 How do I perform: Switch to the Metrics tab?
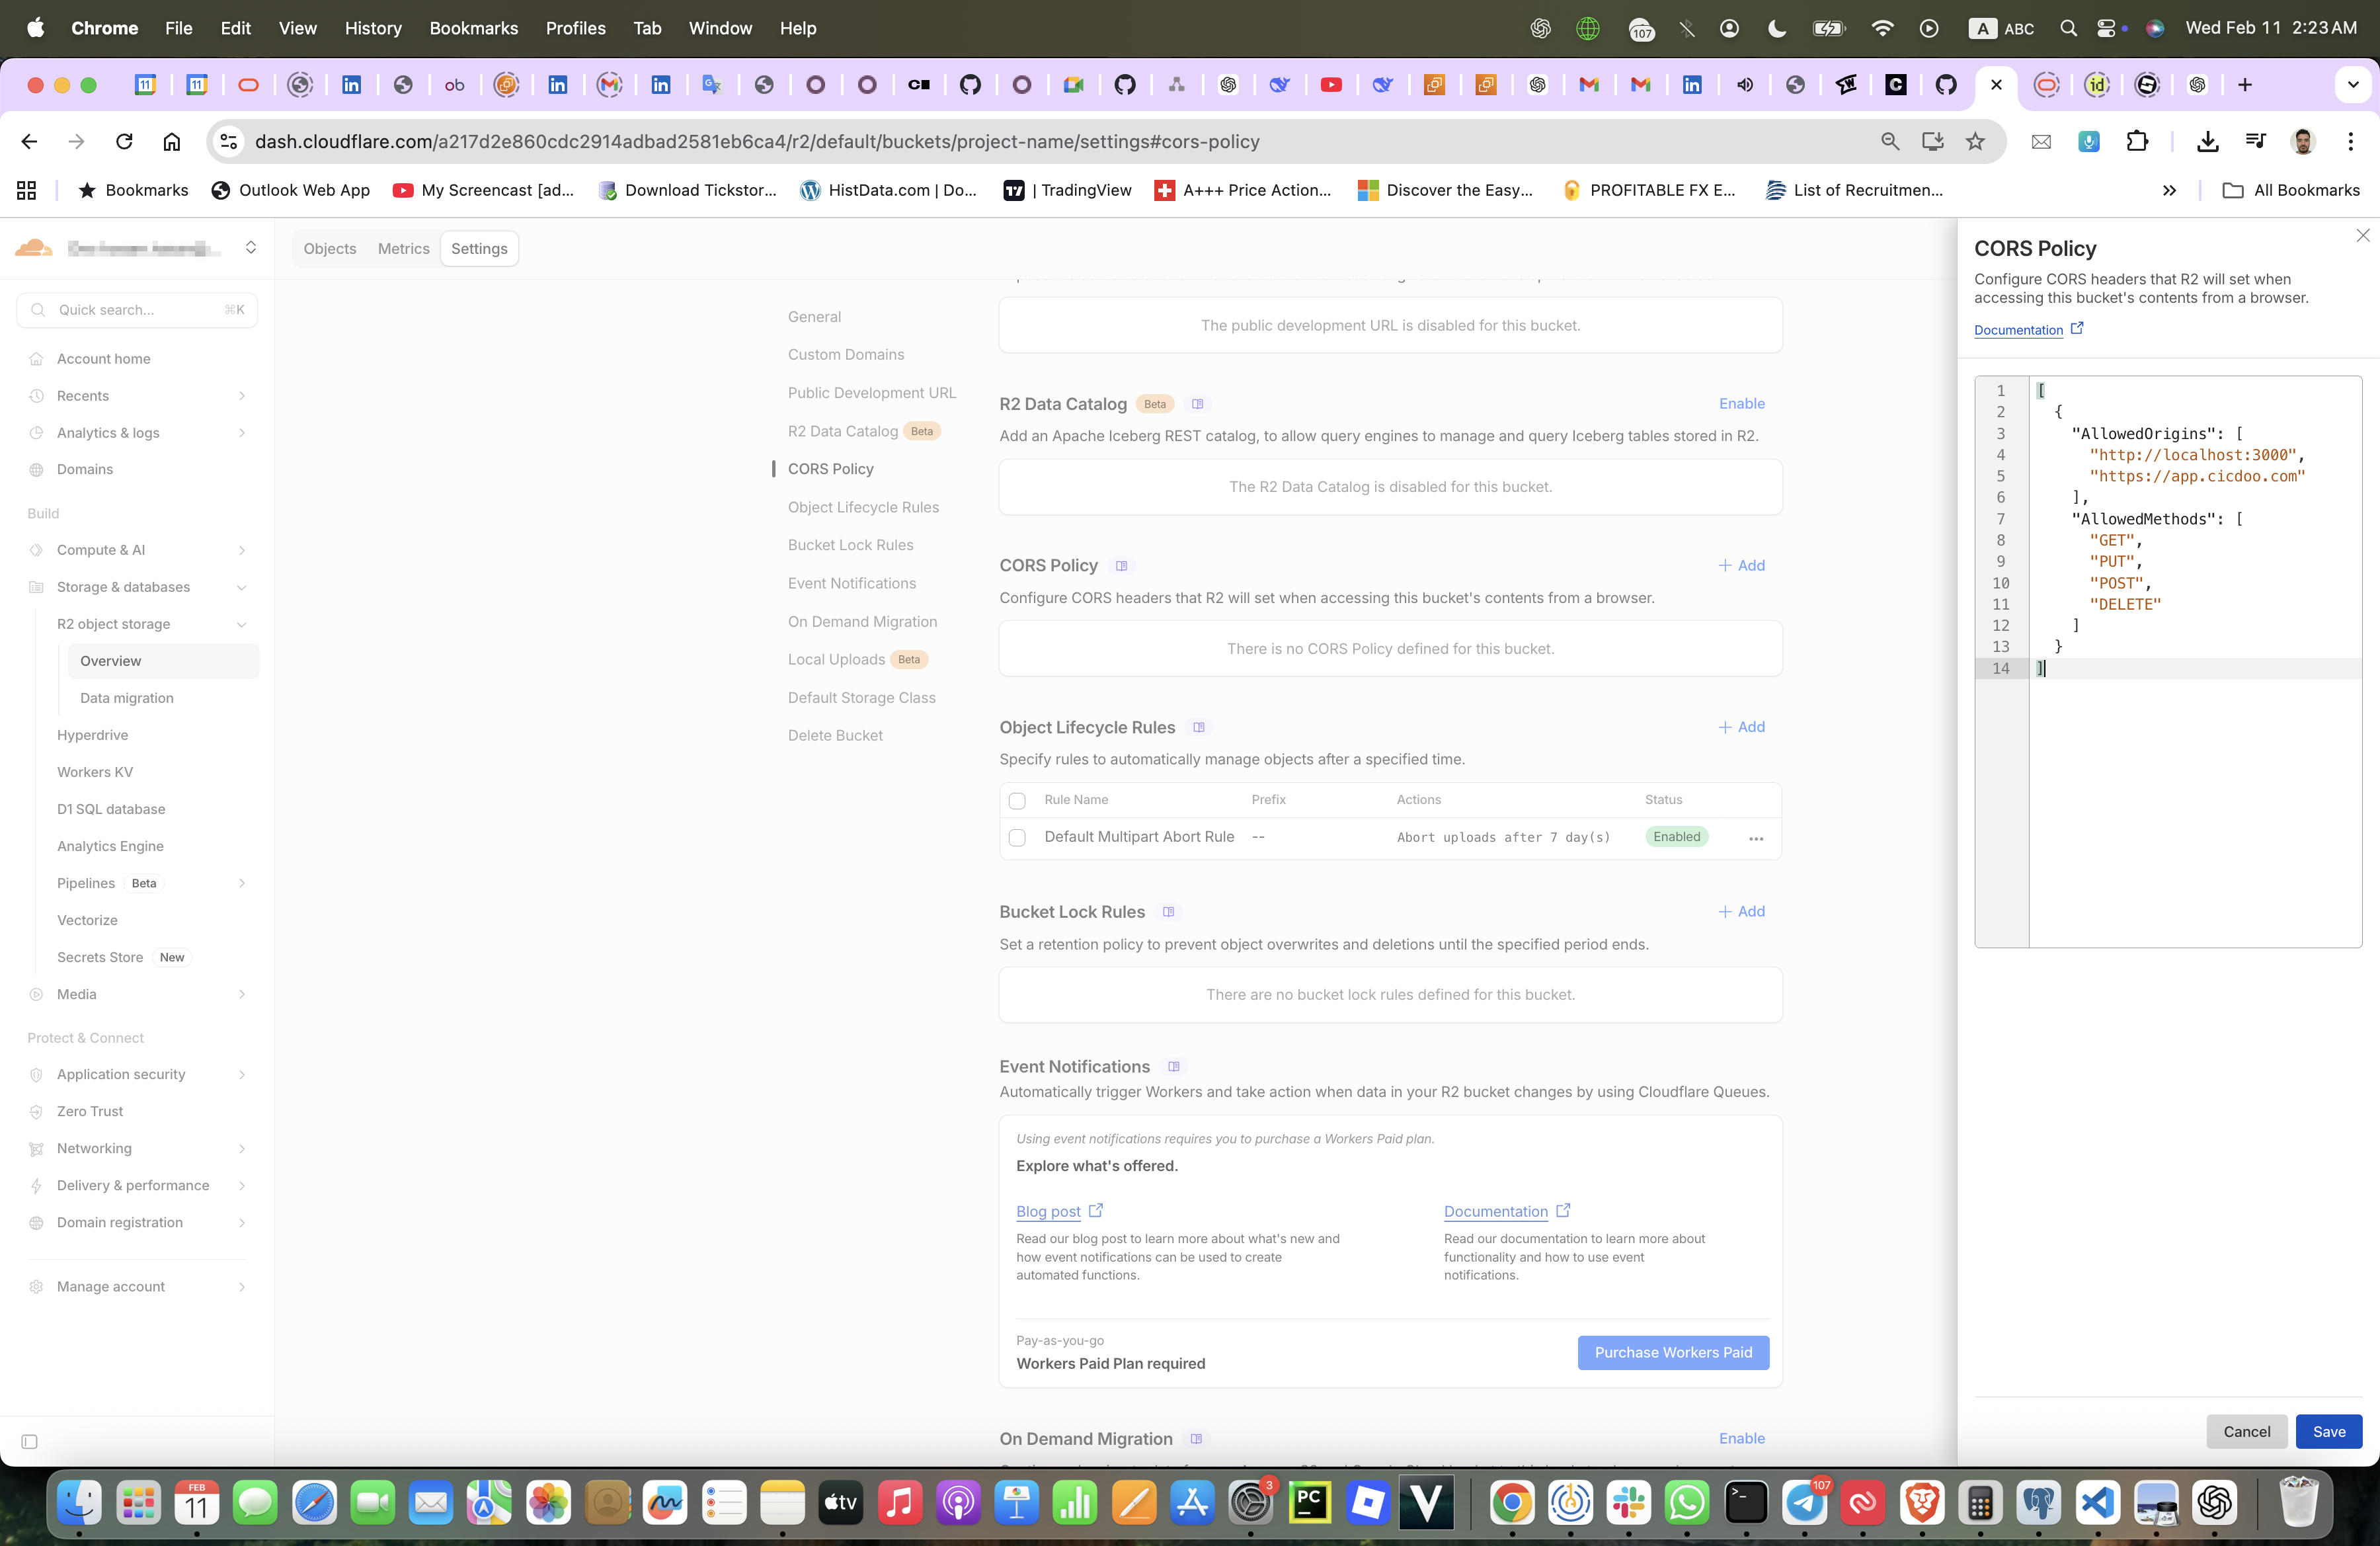[403, 249]
